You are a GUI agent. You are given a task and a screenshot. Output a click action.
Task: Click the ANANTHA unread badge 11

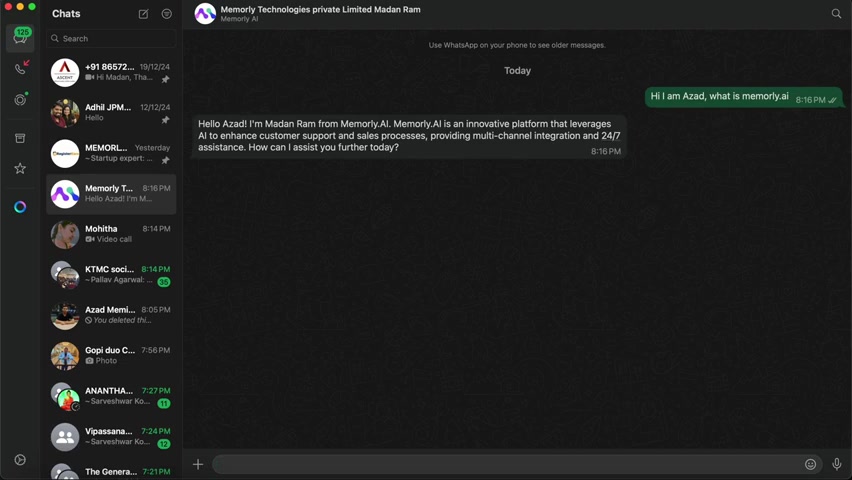[164, 403]
